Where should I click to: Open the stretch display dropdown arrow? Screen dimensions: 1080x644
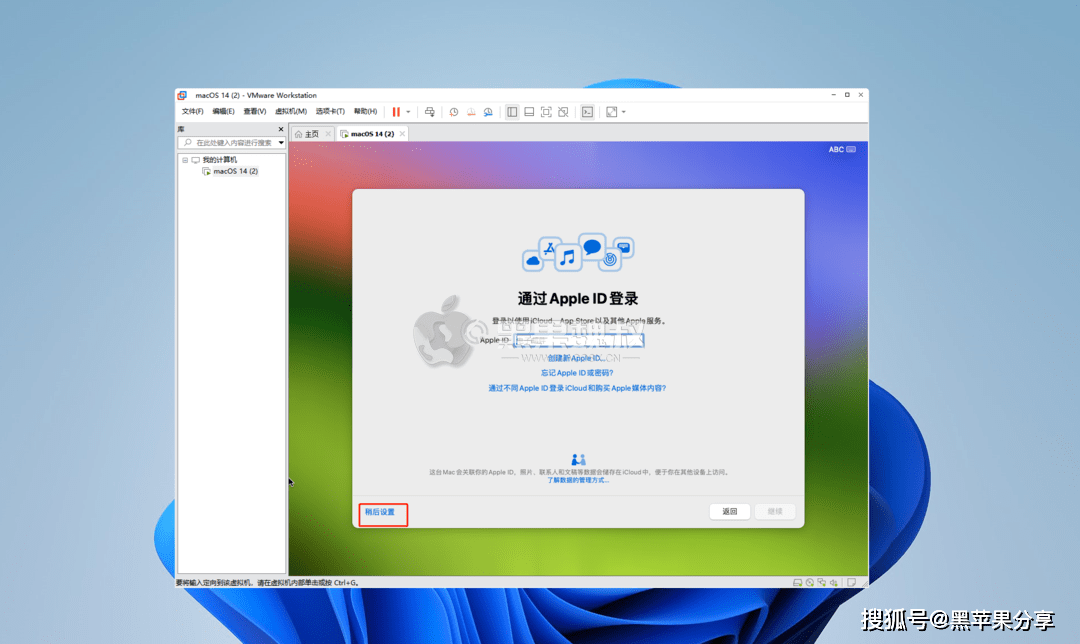click(624, 112)
